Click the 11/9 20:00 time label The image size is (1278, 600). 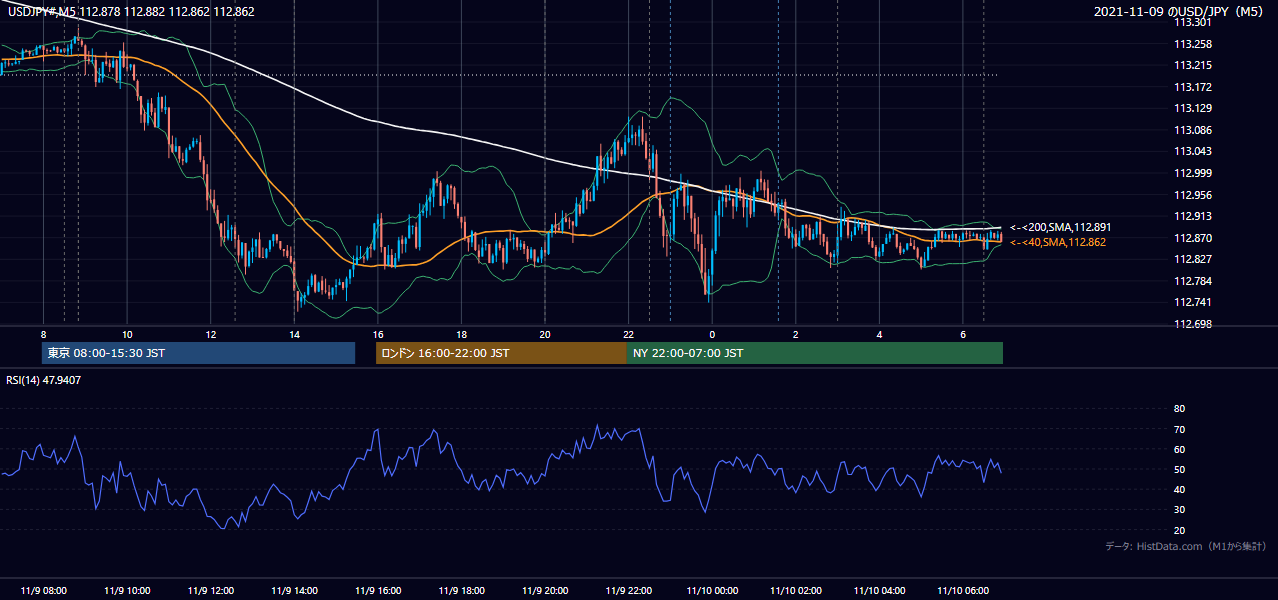[545, 590]
